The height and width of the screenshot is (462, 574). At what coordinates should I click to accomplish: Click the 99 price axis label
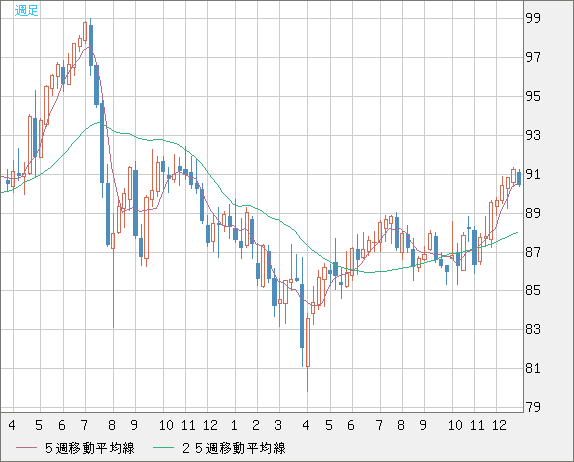coord(533,18)
